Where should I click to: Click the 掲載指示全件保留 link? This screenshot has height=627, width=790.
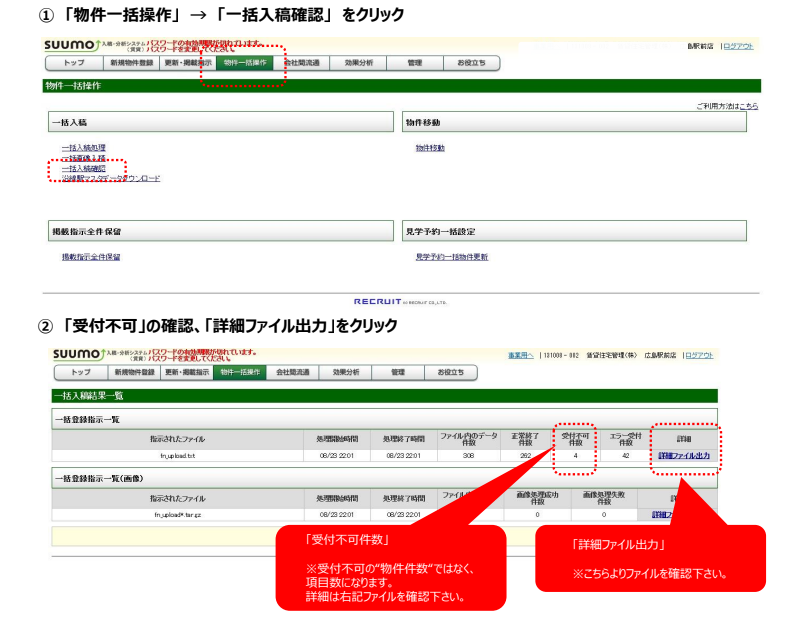[91, 257]
